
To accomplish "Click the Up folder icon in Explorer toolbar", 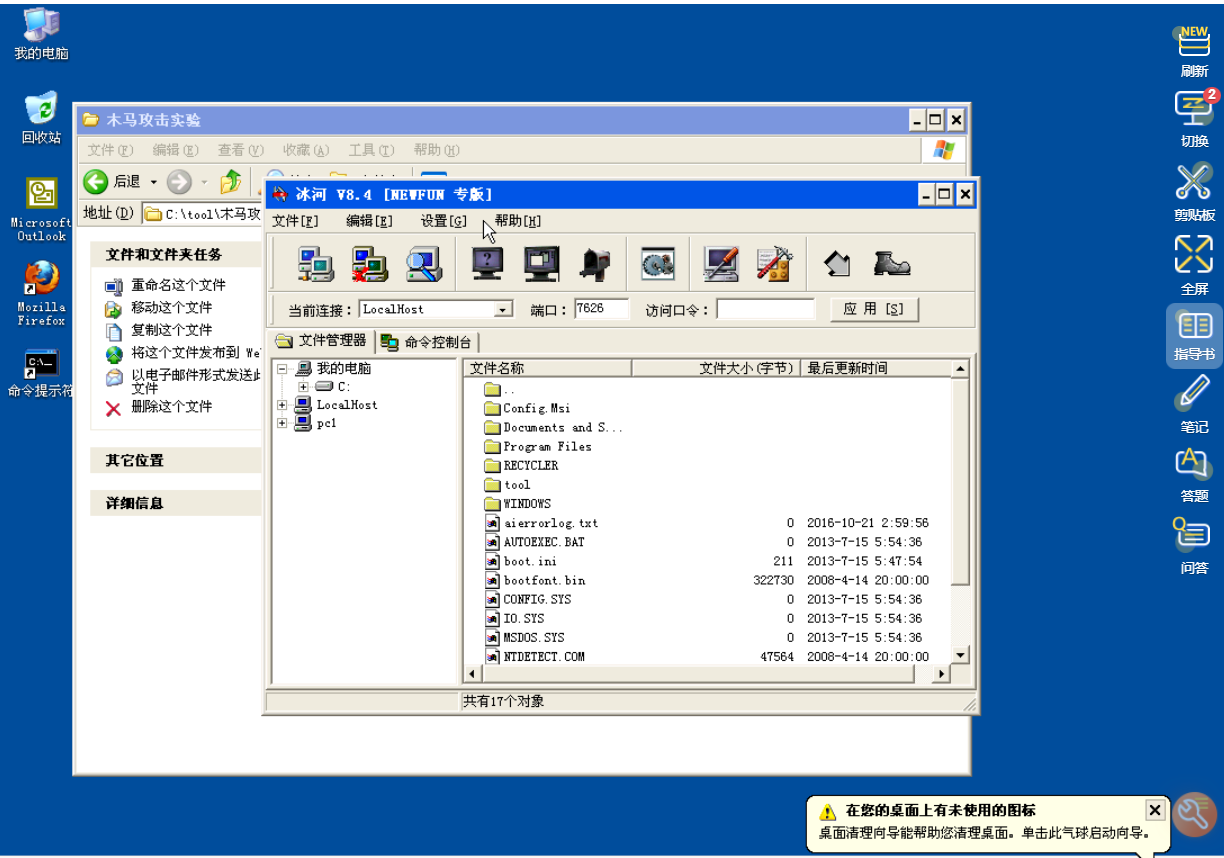I will click(x=231, y=181).
